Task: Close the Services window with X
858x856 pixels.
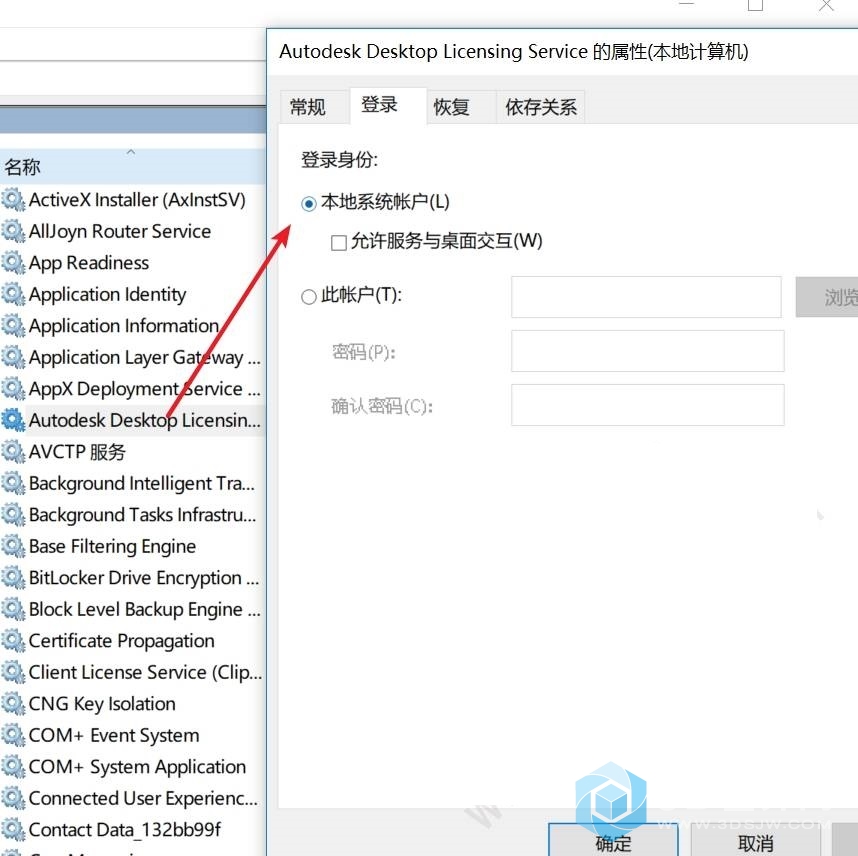Action: point(826,5)
